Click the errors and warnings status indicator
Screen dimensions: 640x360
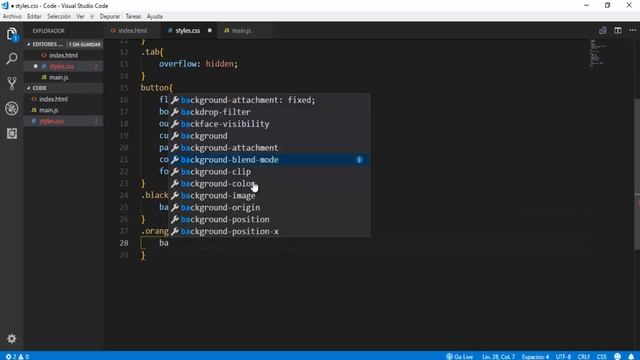pyautogui.click(x=17, y=356)
